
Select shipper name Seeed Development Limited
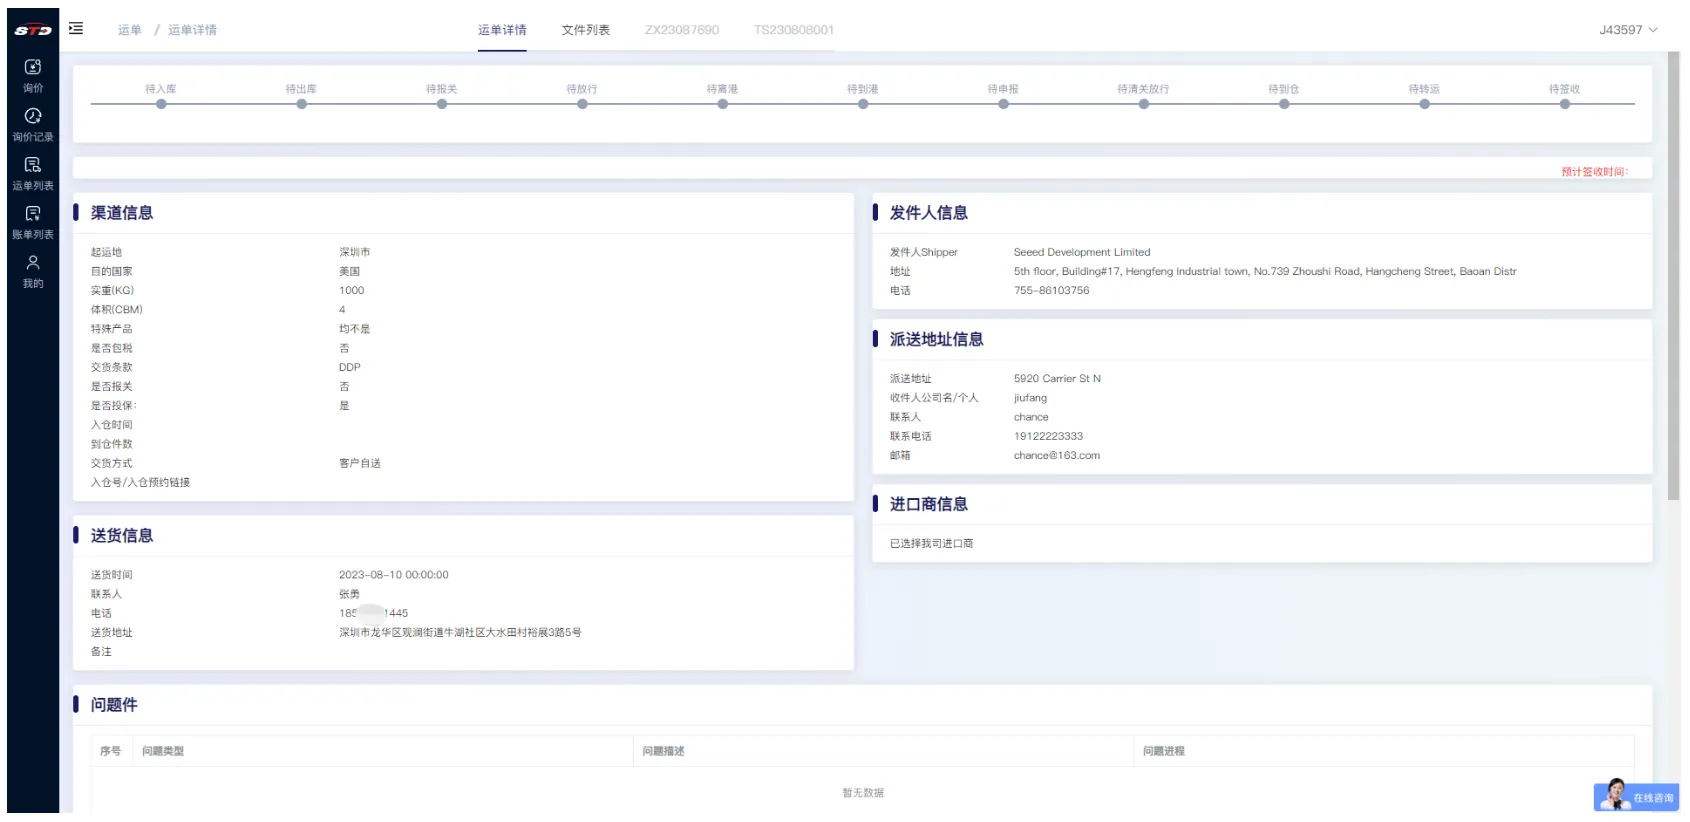(1082, 252)
